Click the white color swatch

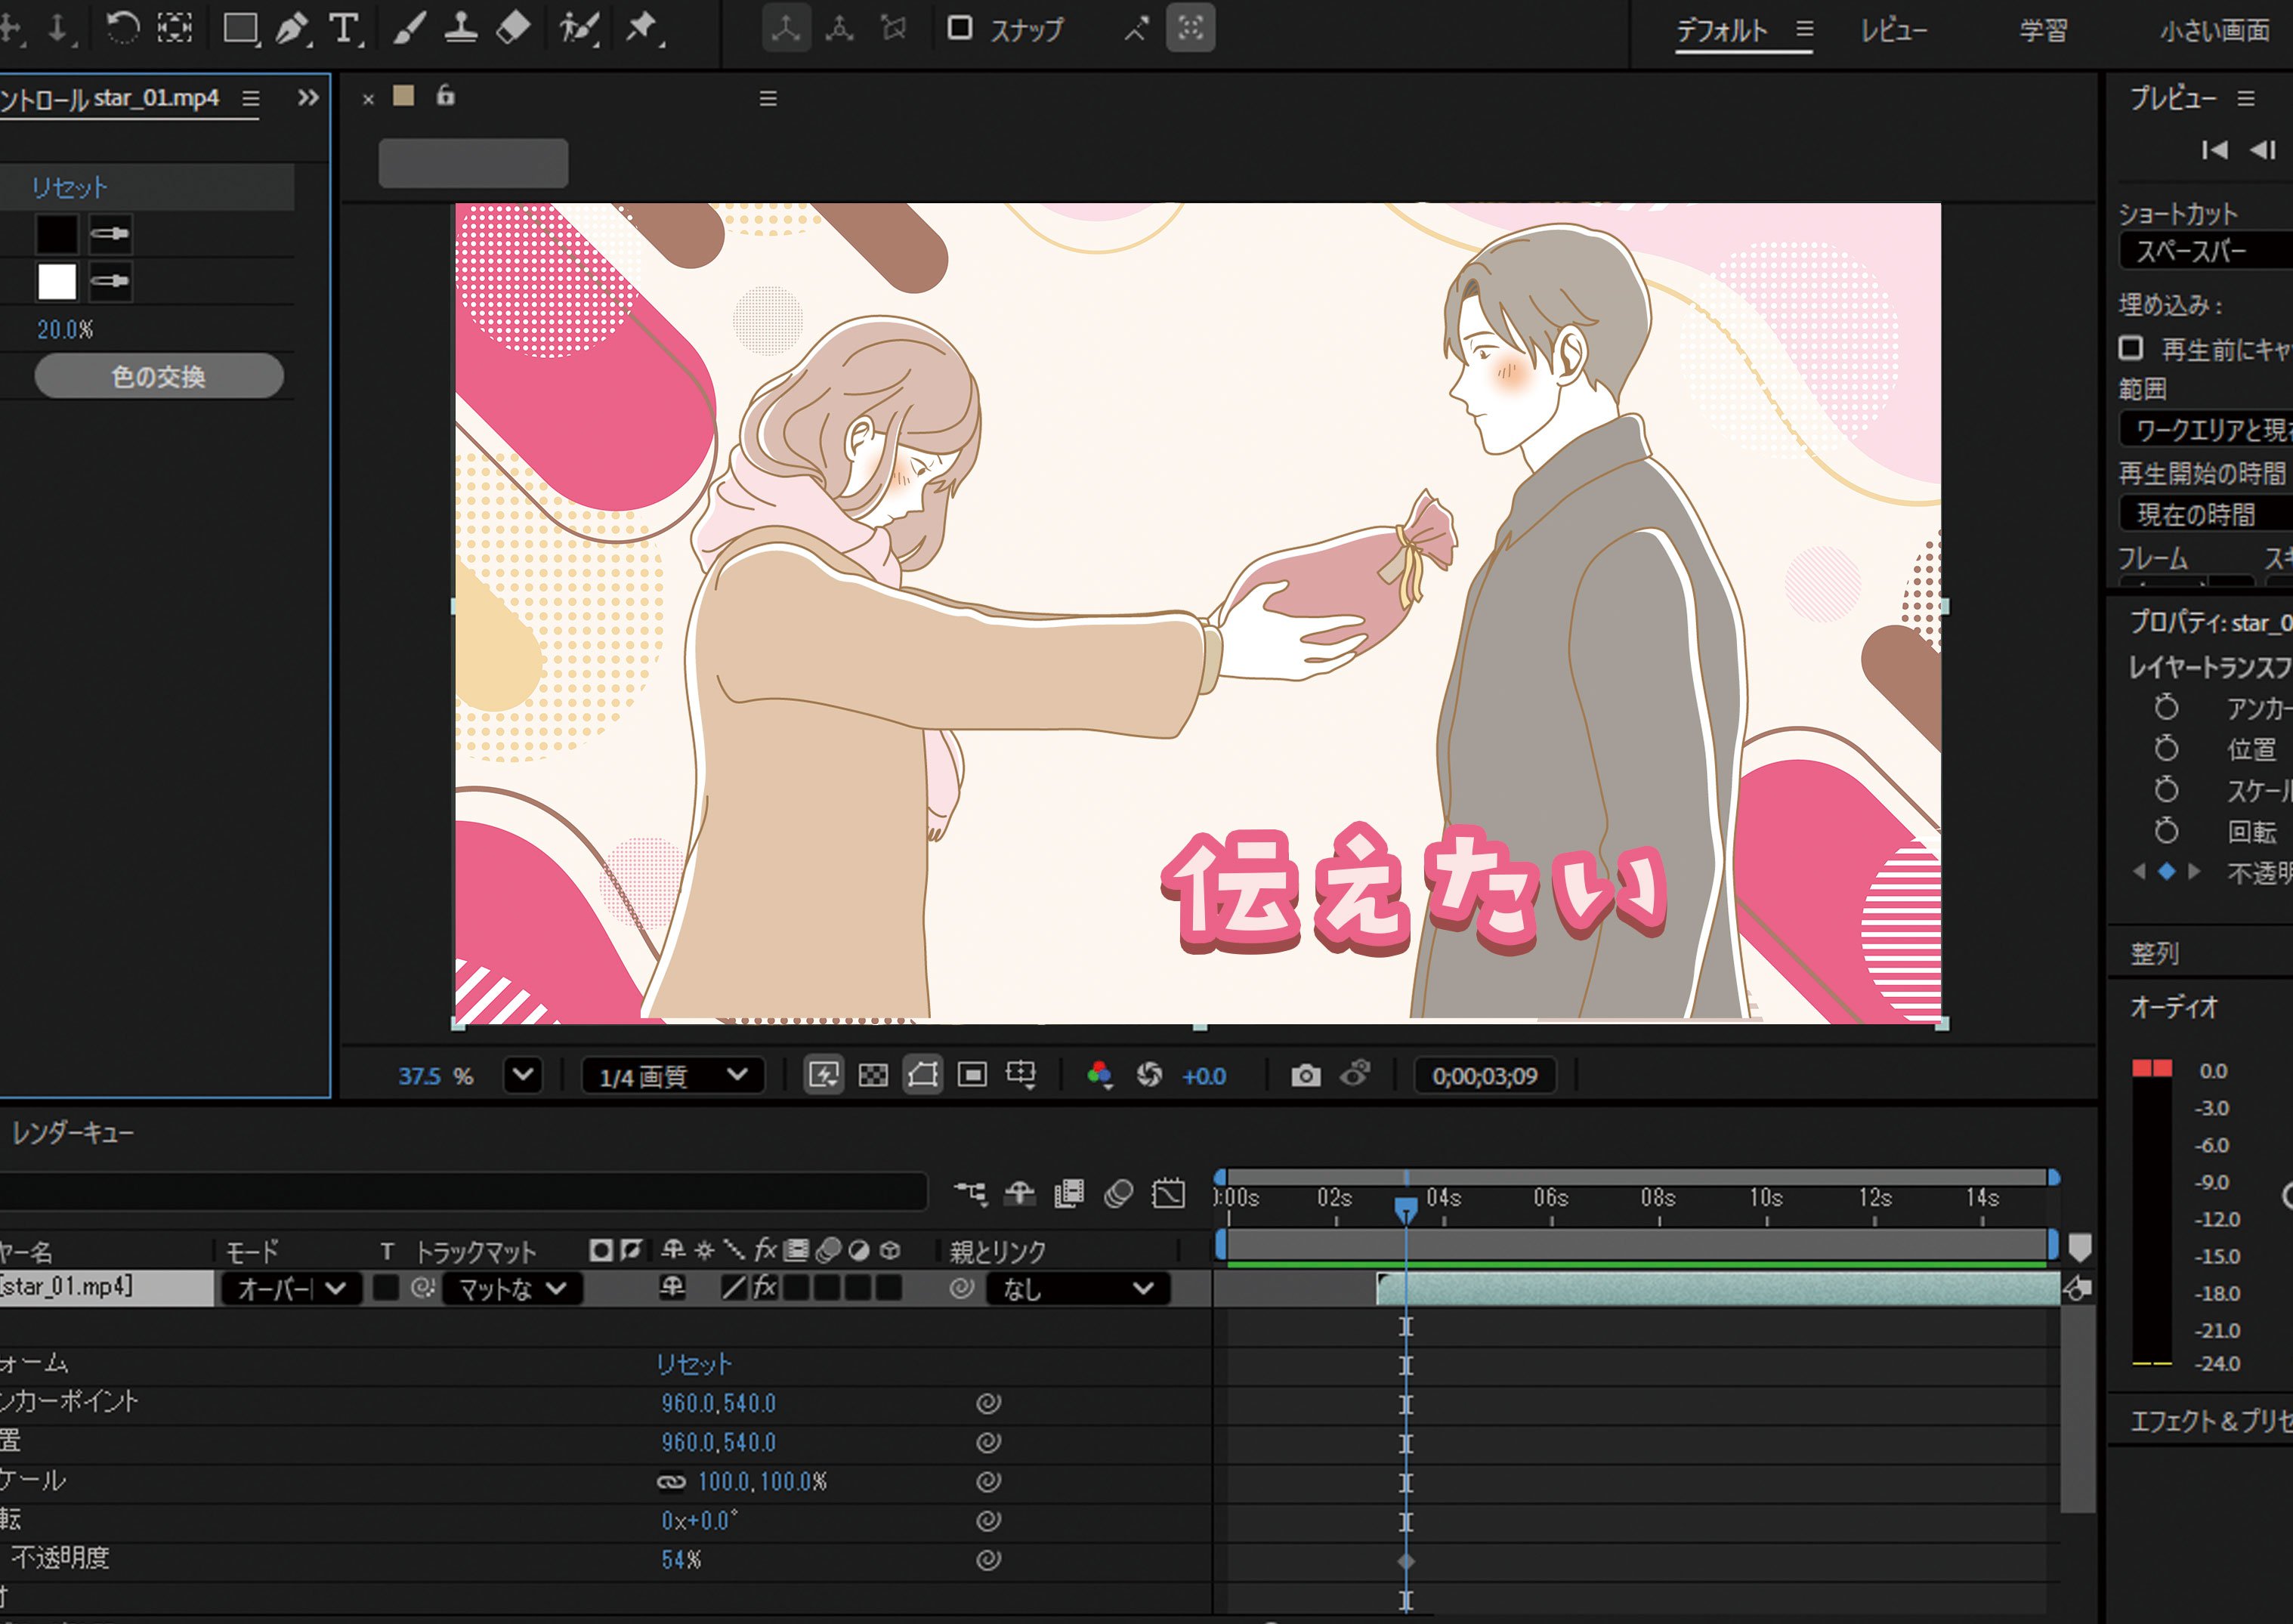(57, 282)
